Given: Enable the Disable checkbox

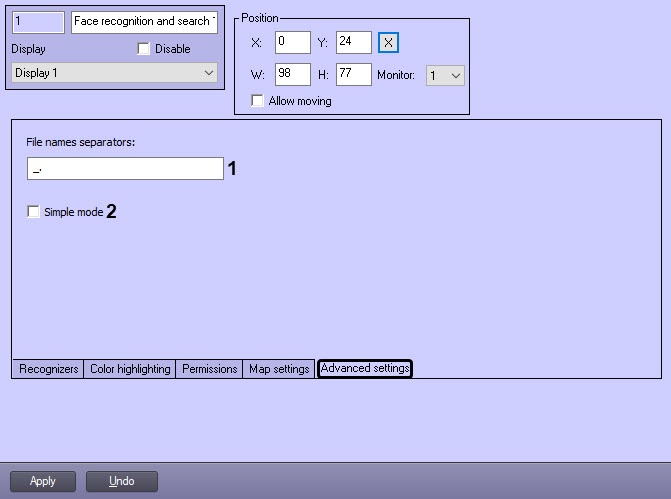Looking at the screenshot, I should 143,49.
